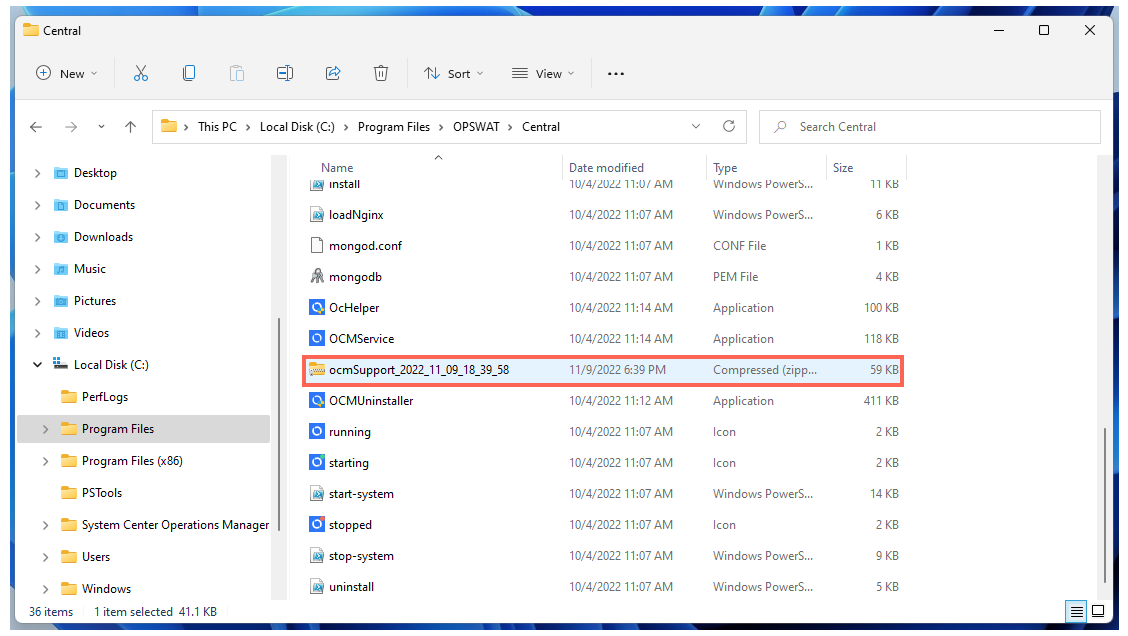Click OPSWAT in the address path
Image resolution: width=1128 pixels, height=636 pixels.
476,127
